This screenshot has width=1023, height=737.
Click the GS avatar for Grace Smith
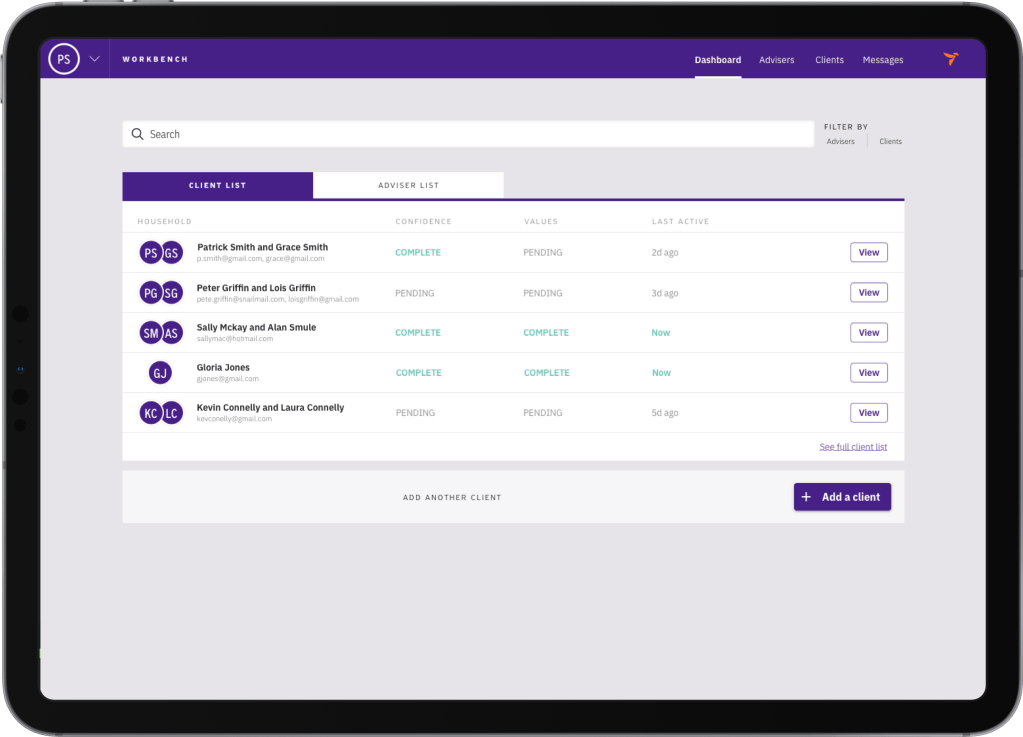tap(172, 253)
